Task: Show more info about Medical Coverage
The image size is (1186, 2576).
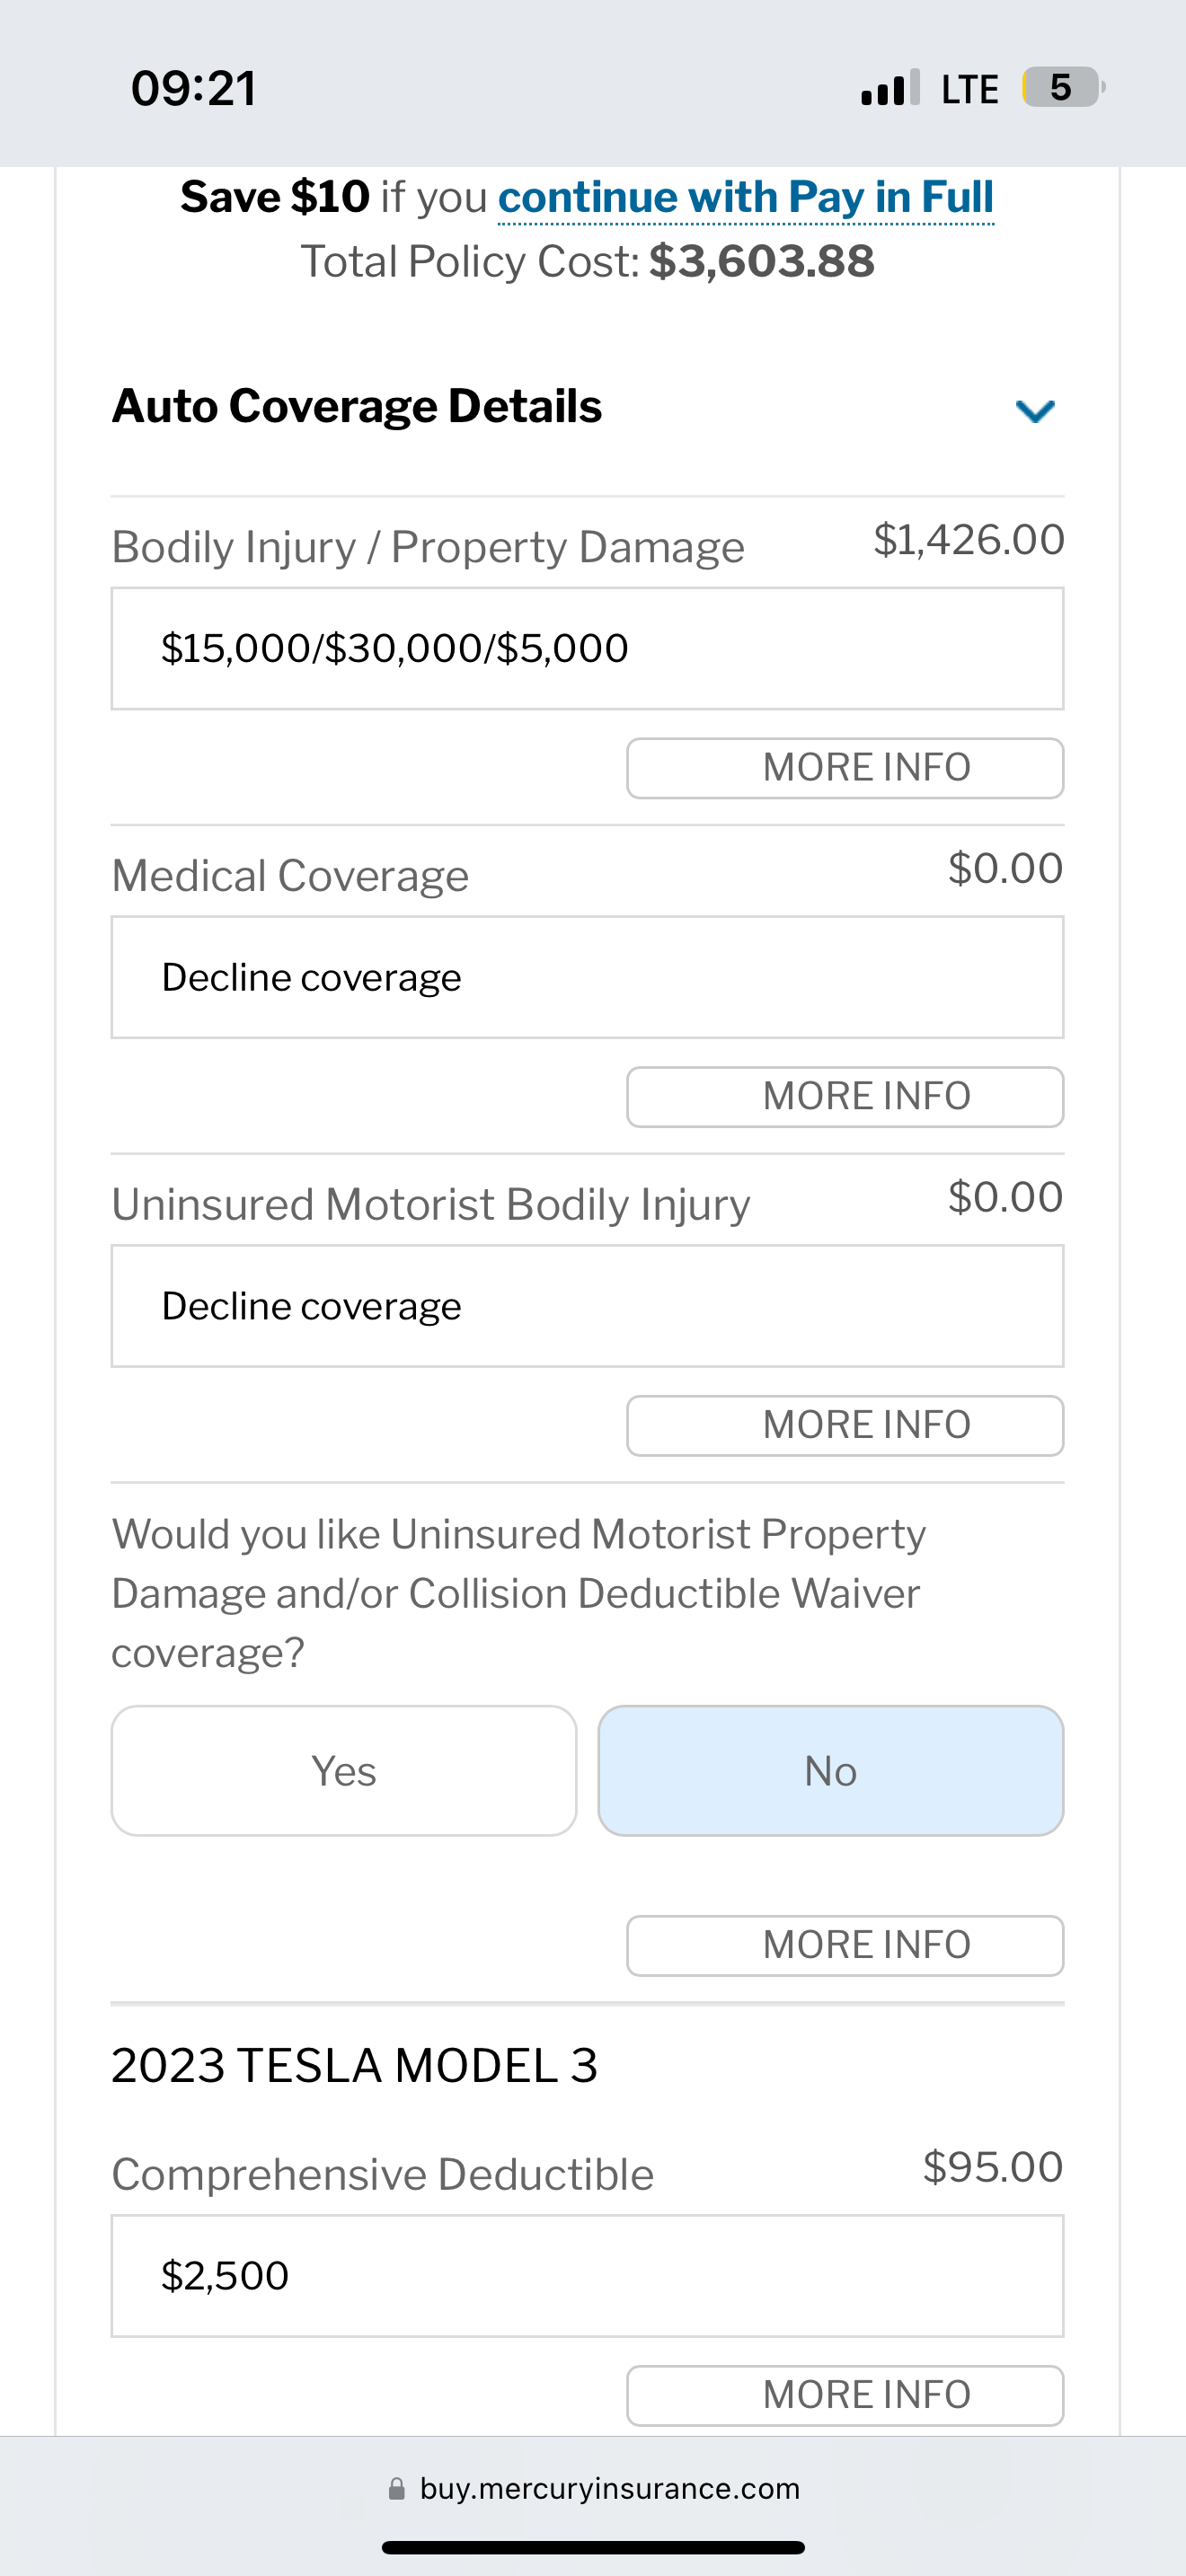Action: [845, 1097]
